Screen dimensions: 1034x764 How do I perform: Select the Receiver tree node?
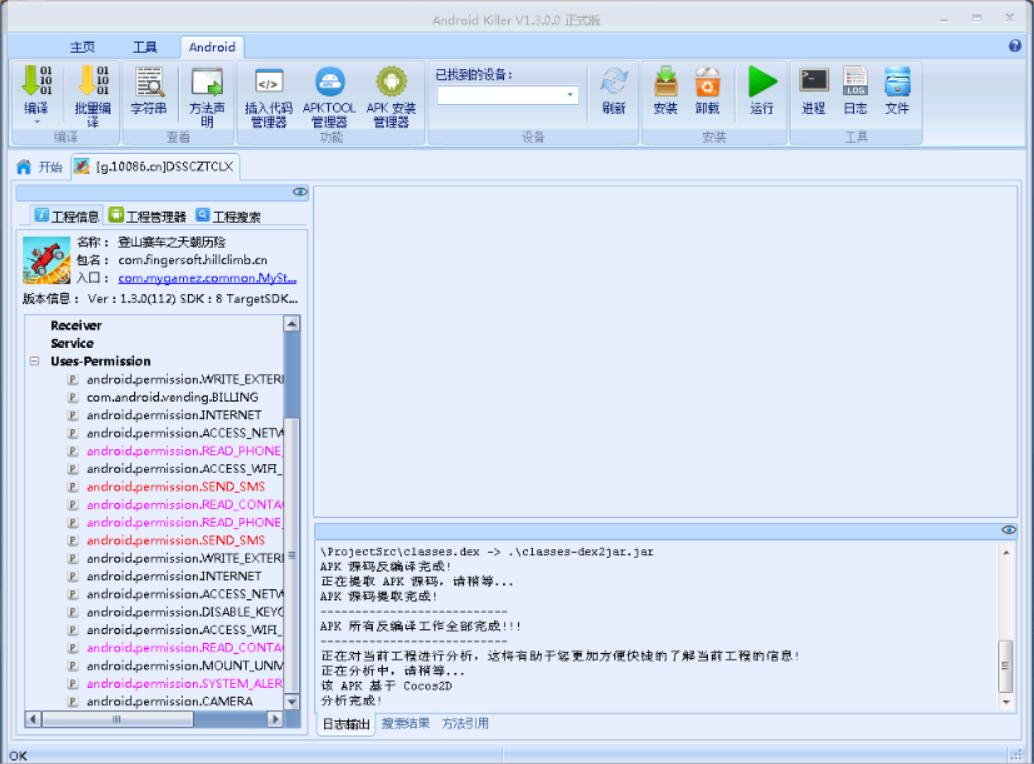pyautogui.click(x=76, y=326)
